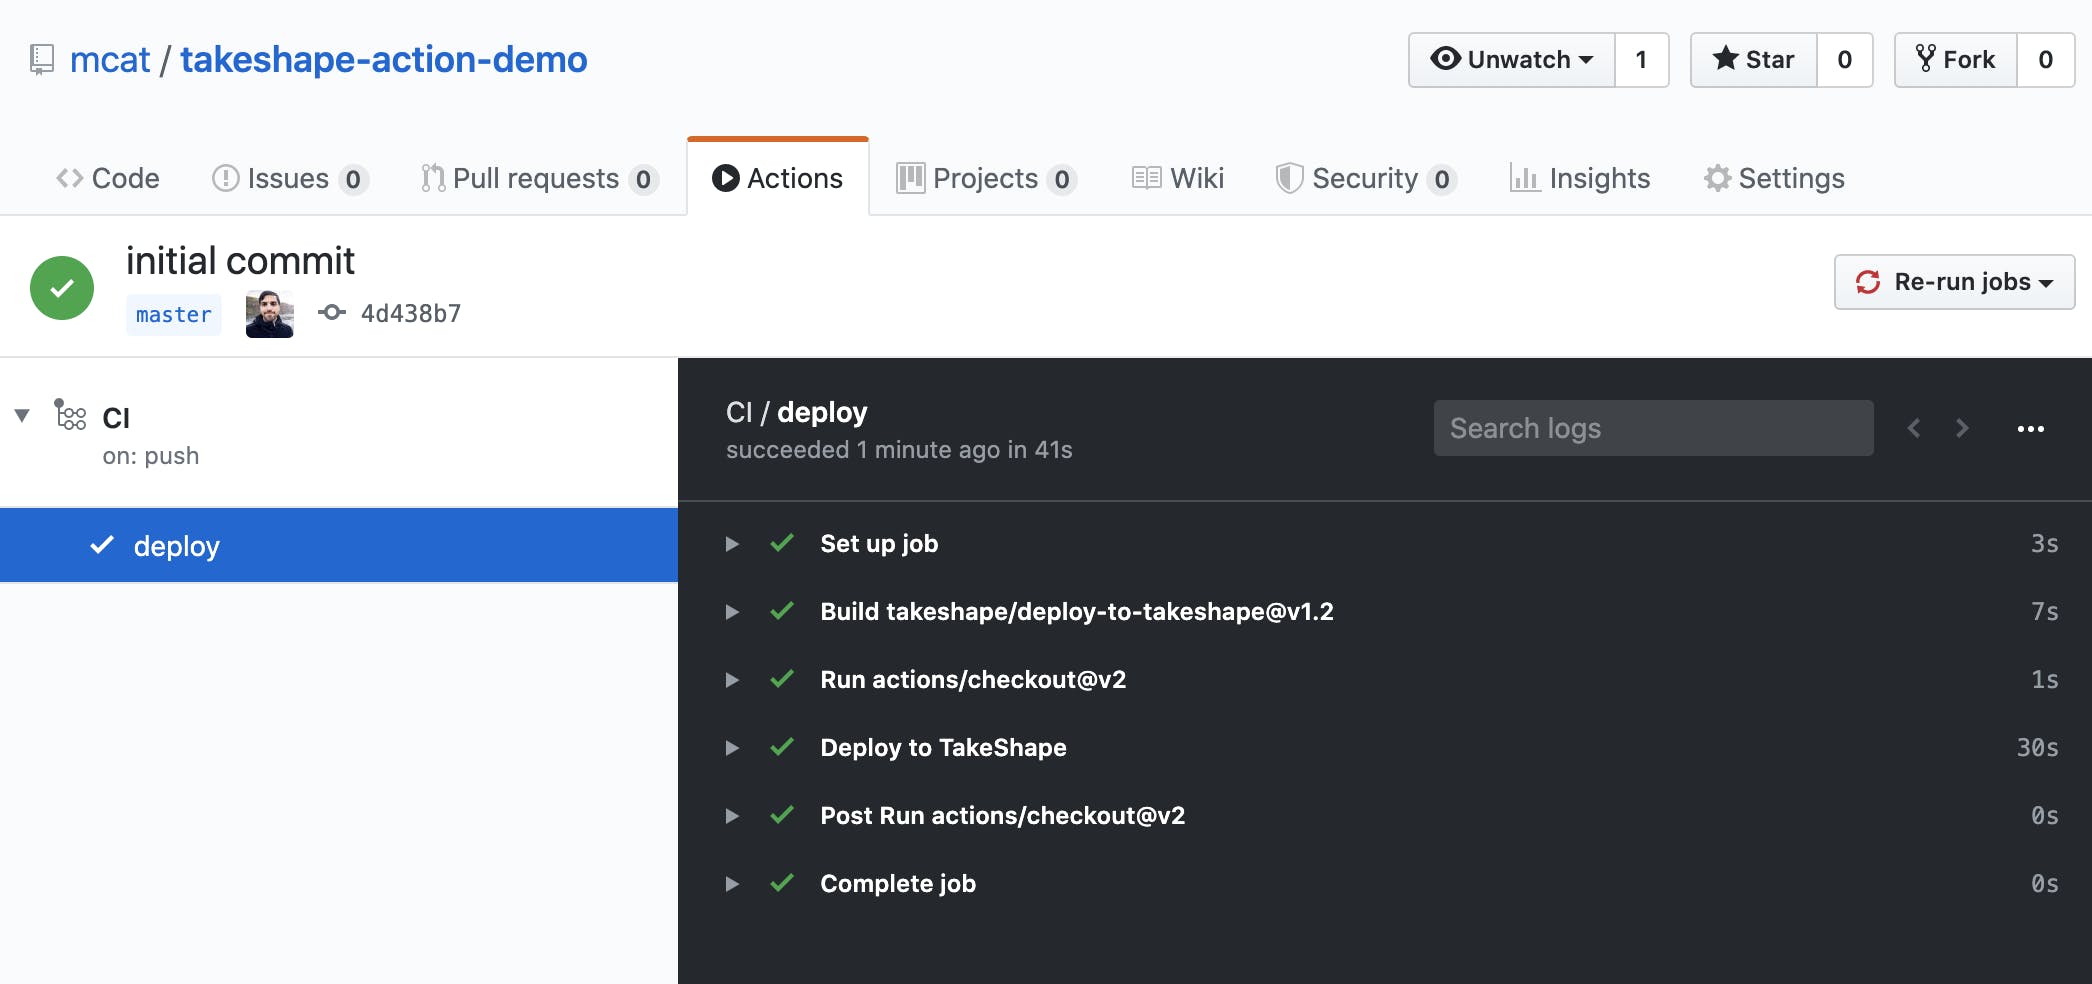Screen dimensions: 2092x984
Task: Open commit 4d438b7
Action: (411, 314)
